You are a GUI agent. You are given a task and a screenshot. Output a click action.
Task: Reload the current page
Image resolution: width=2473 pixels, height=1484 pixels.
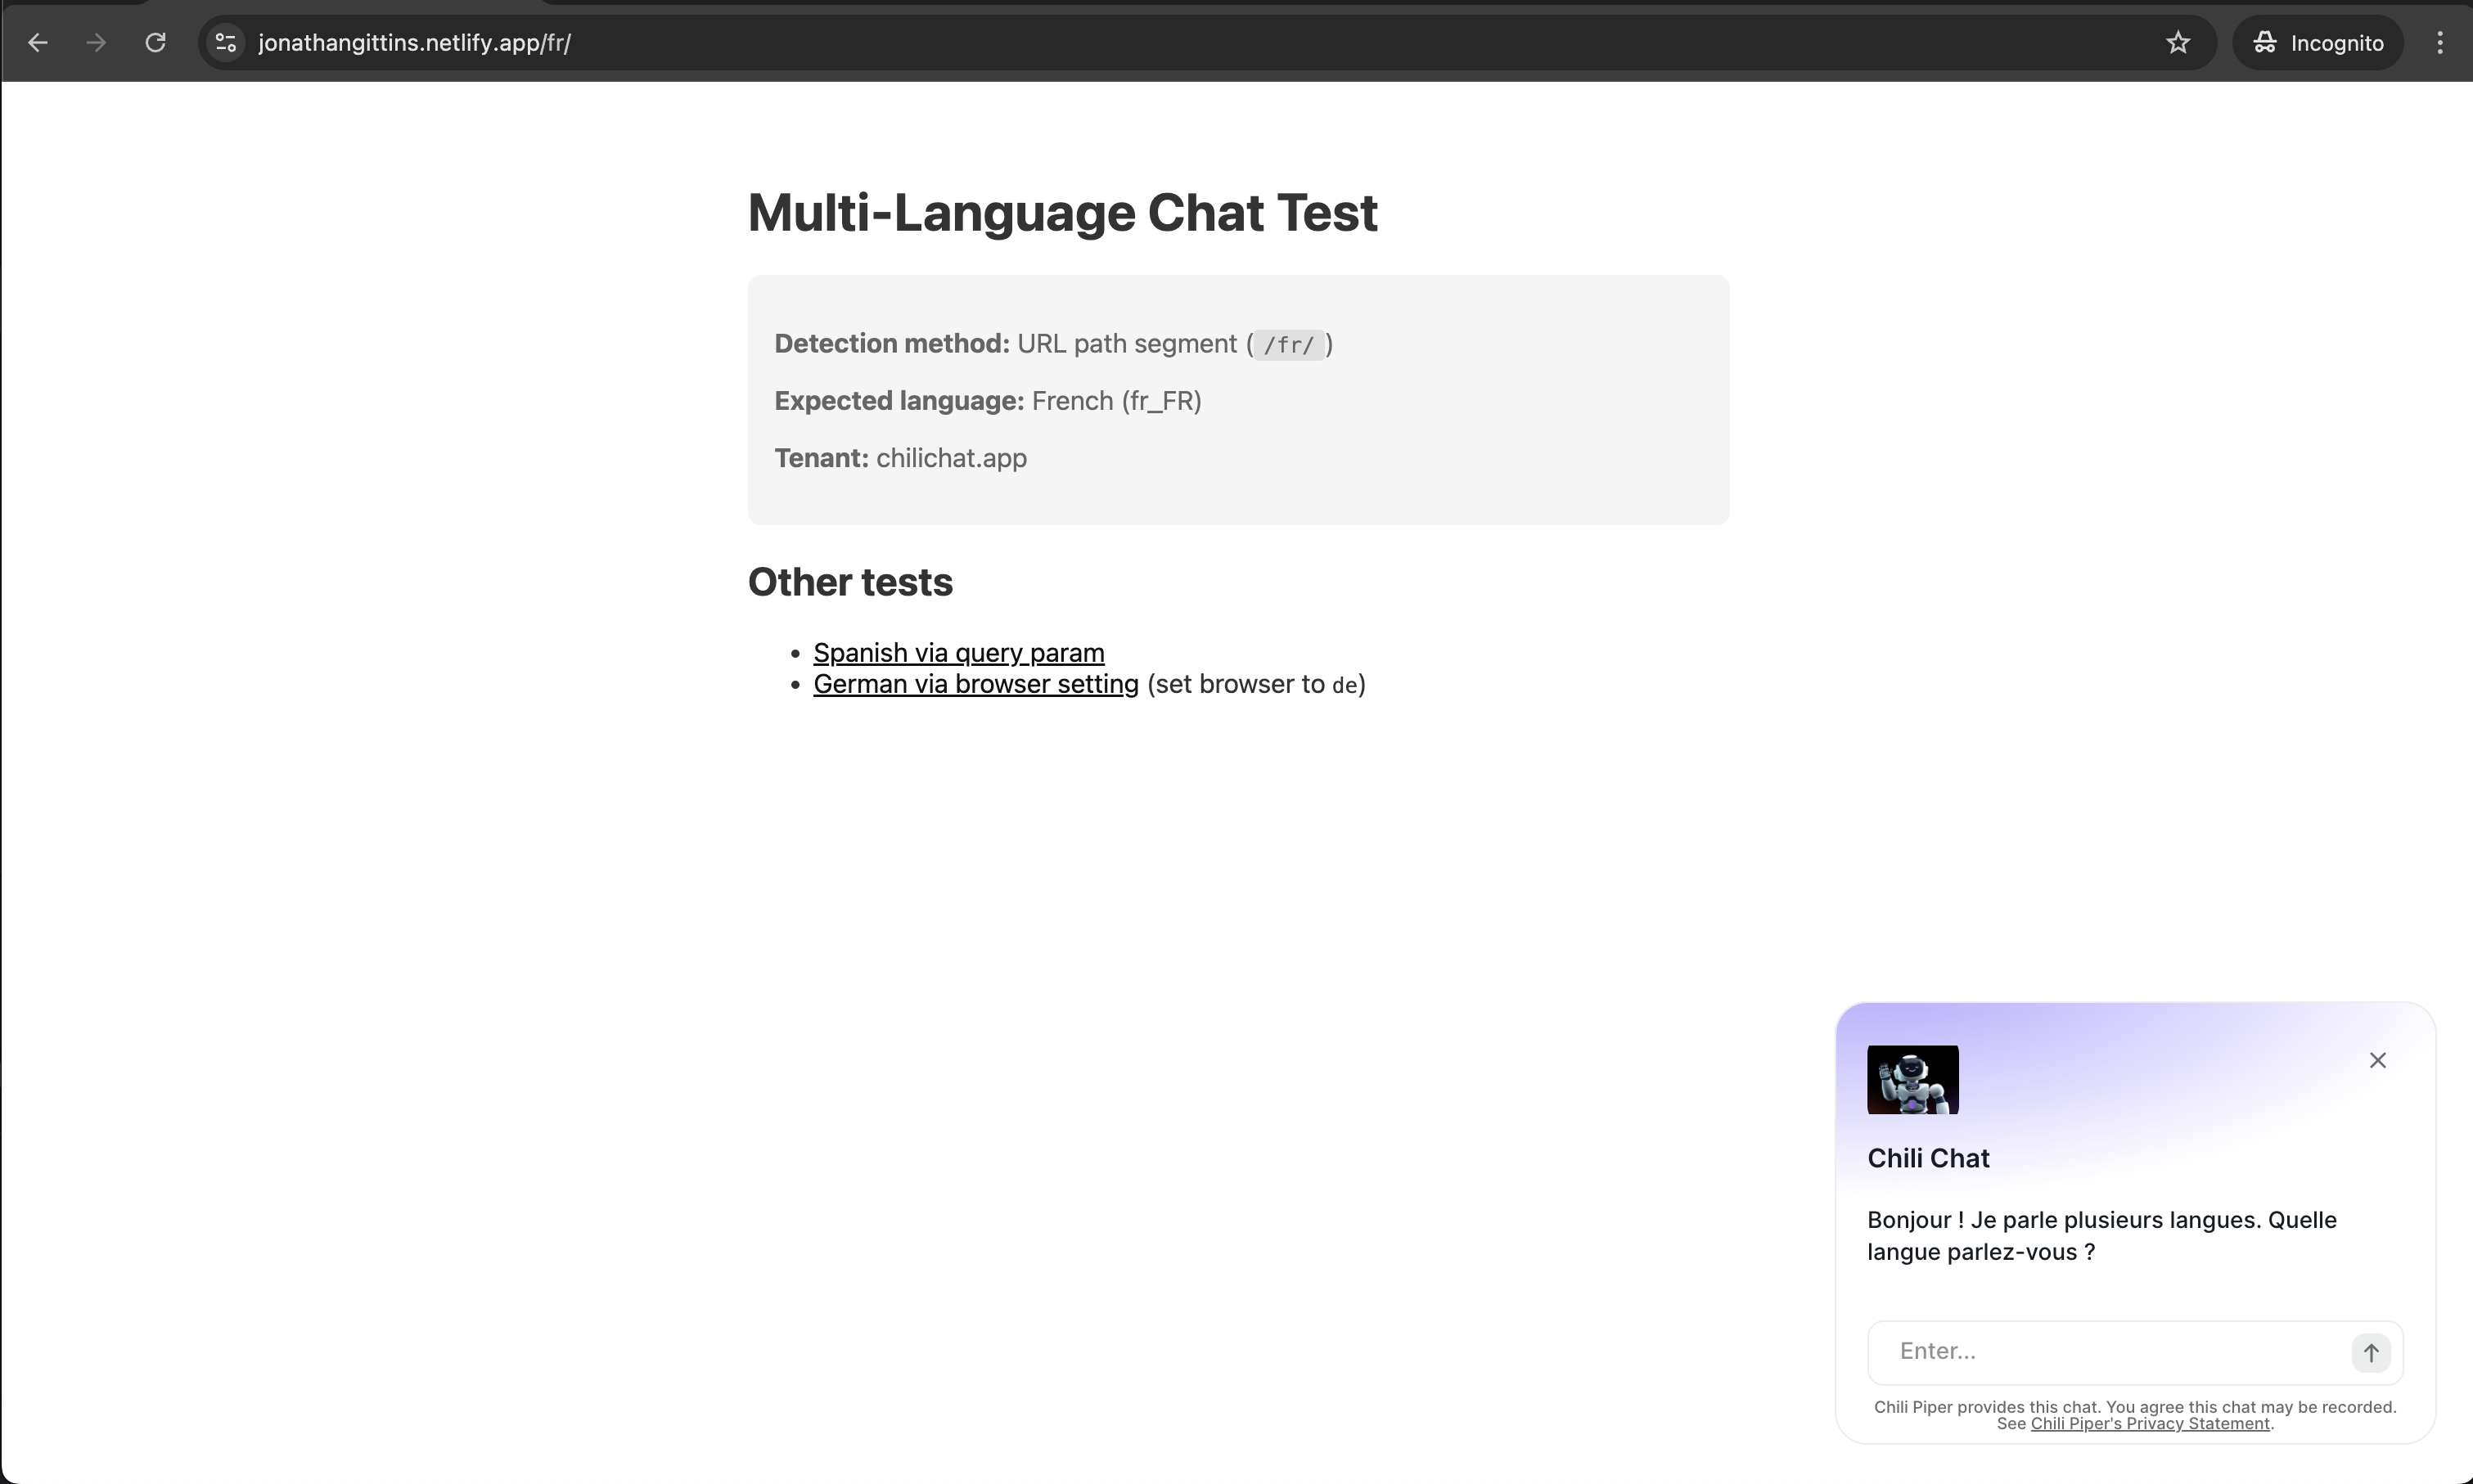tap(155, 42)
